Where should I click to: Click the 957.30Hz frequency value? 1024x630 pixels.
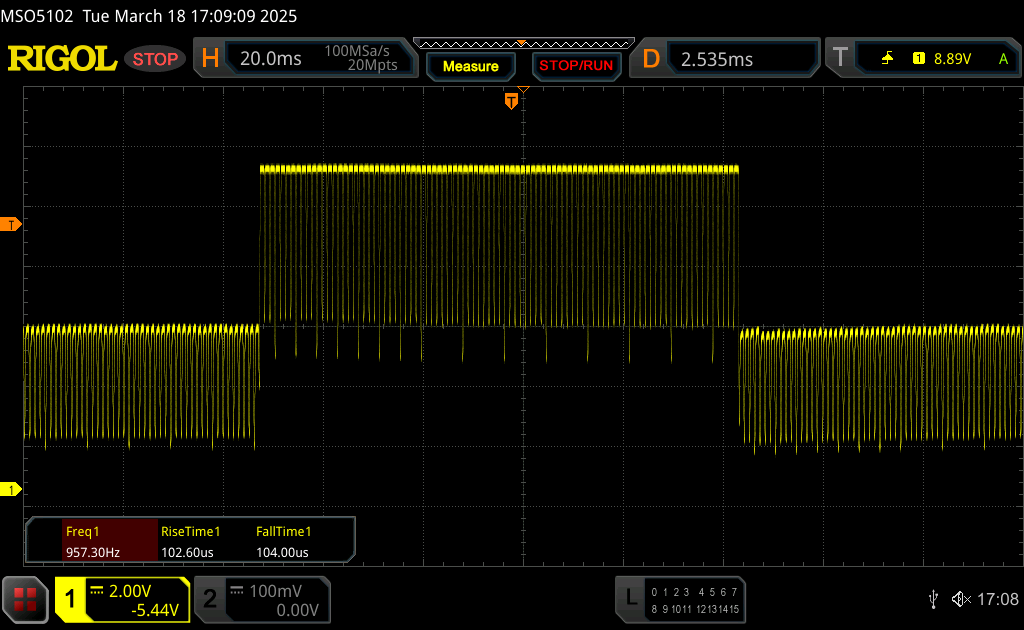tap(93, 552)
